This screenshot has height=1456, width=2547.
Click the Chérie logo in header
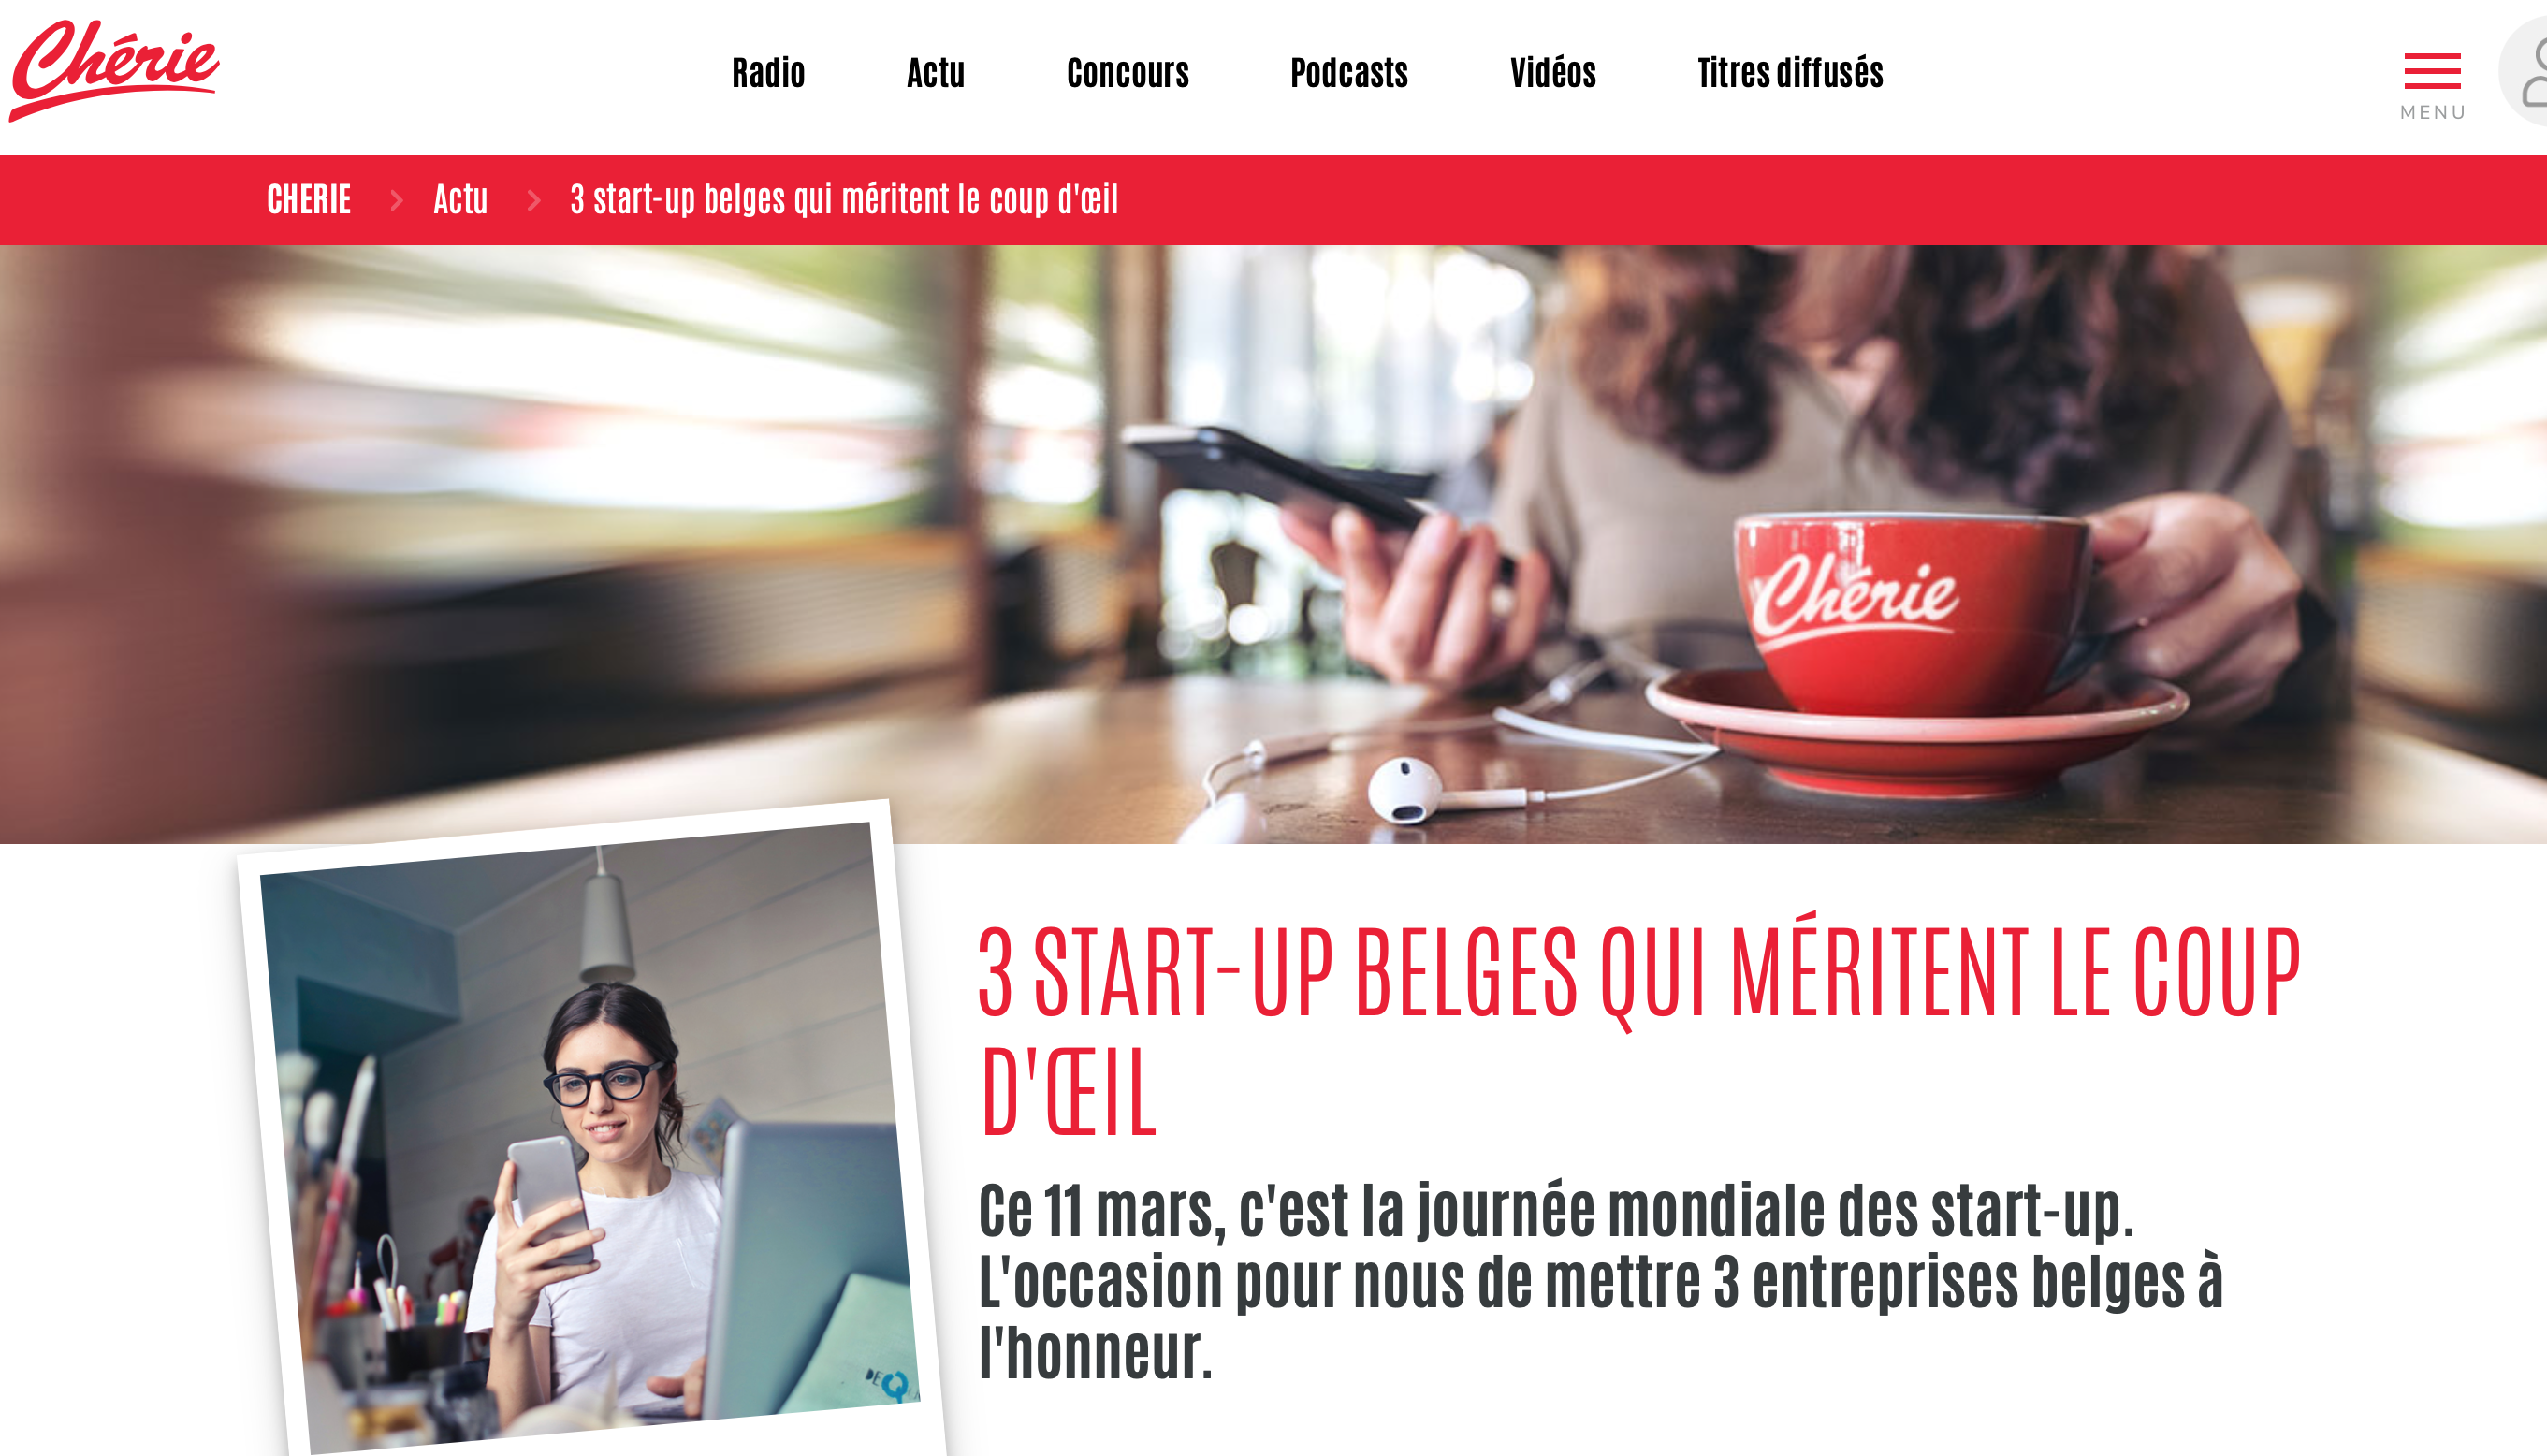click(114, 70)
